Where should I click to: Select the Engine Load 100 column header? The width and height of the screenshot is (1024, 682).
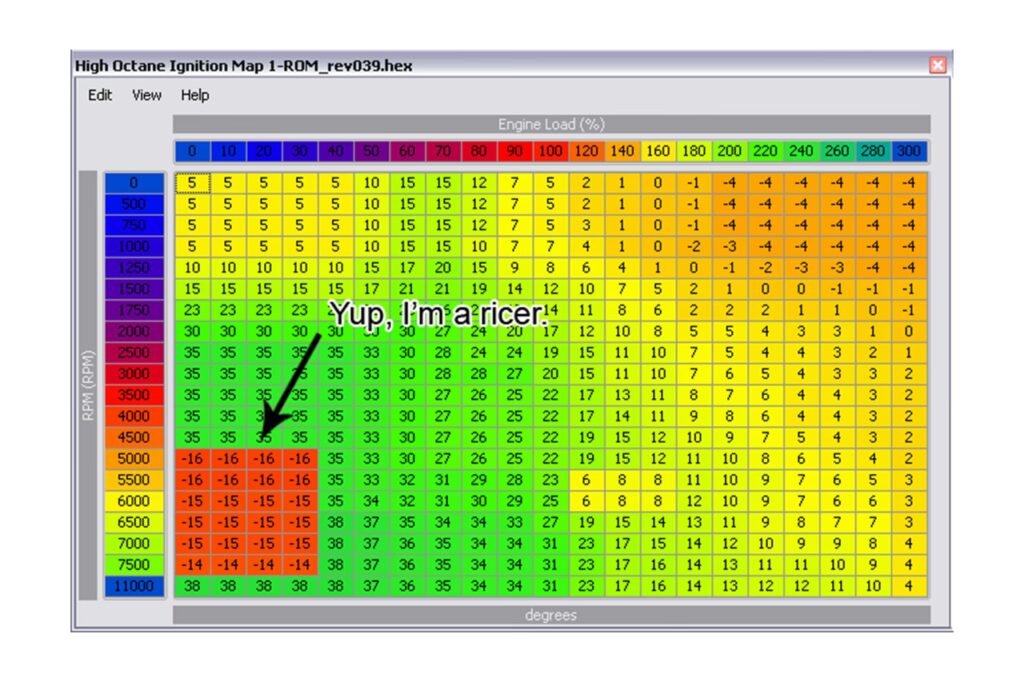pyautogui.click(x=550, y=151)
